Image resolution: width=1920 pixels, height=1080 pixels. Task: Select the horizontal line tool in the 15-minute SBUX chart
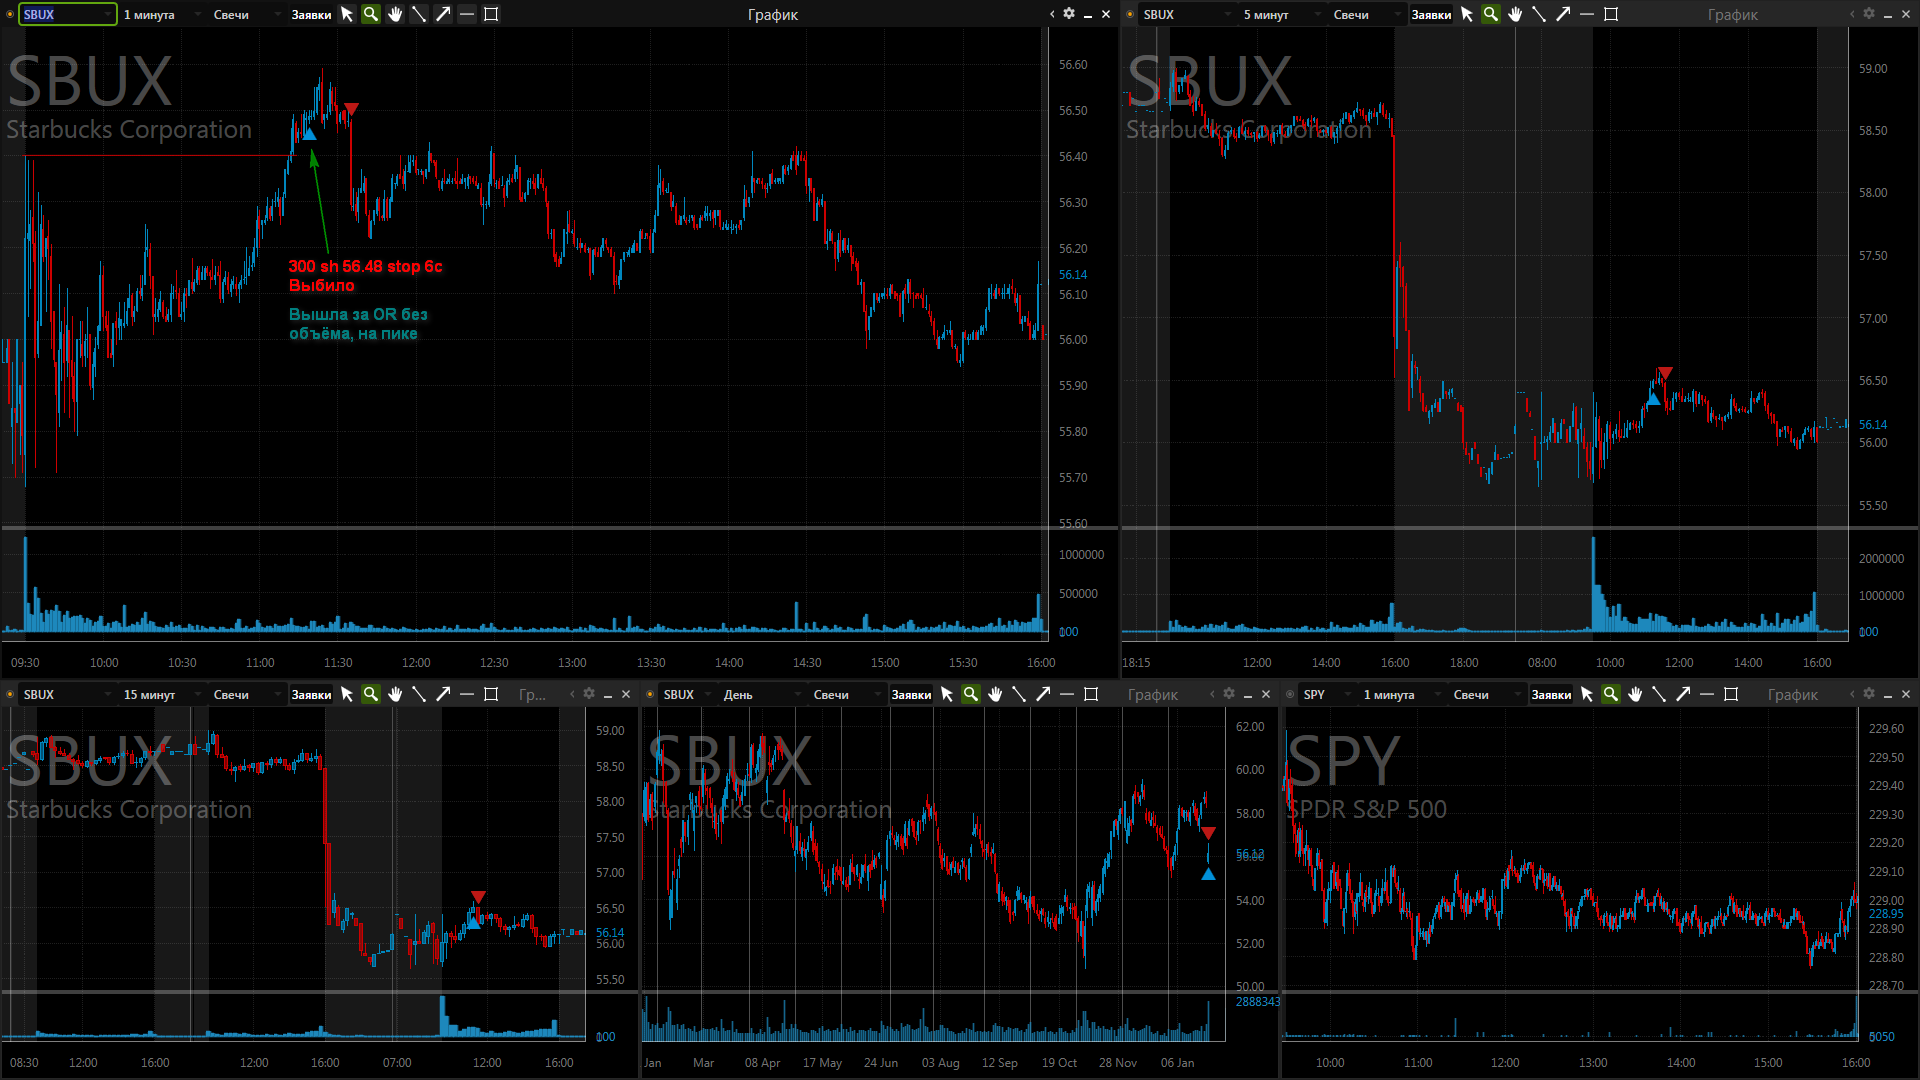(467, 694)
